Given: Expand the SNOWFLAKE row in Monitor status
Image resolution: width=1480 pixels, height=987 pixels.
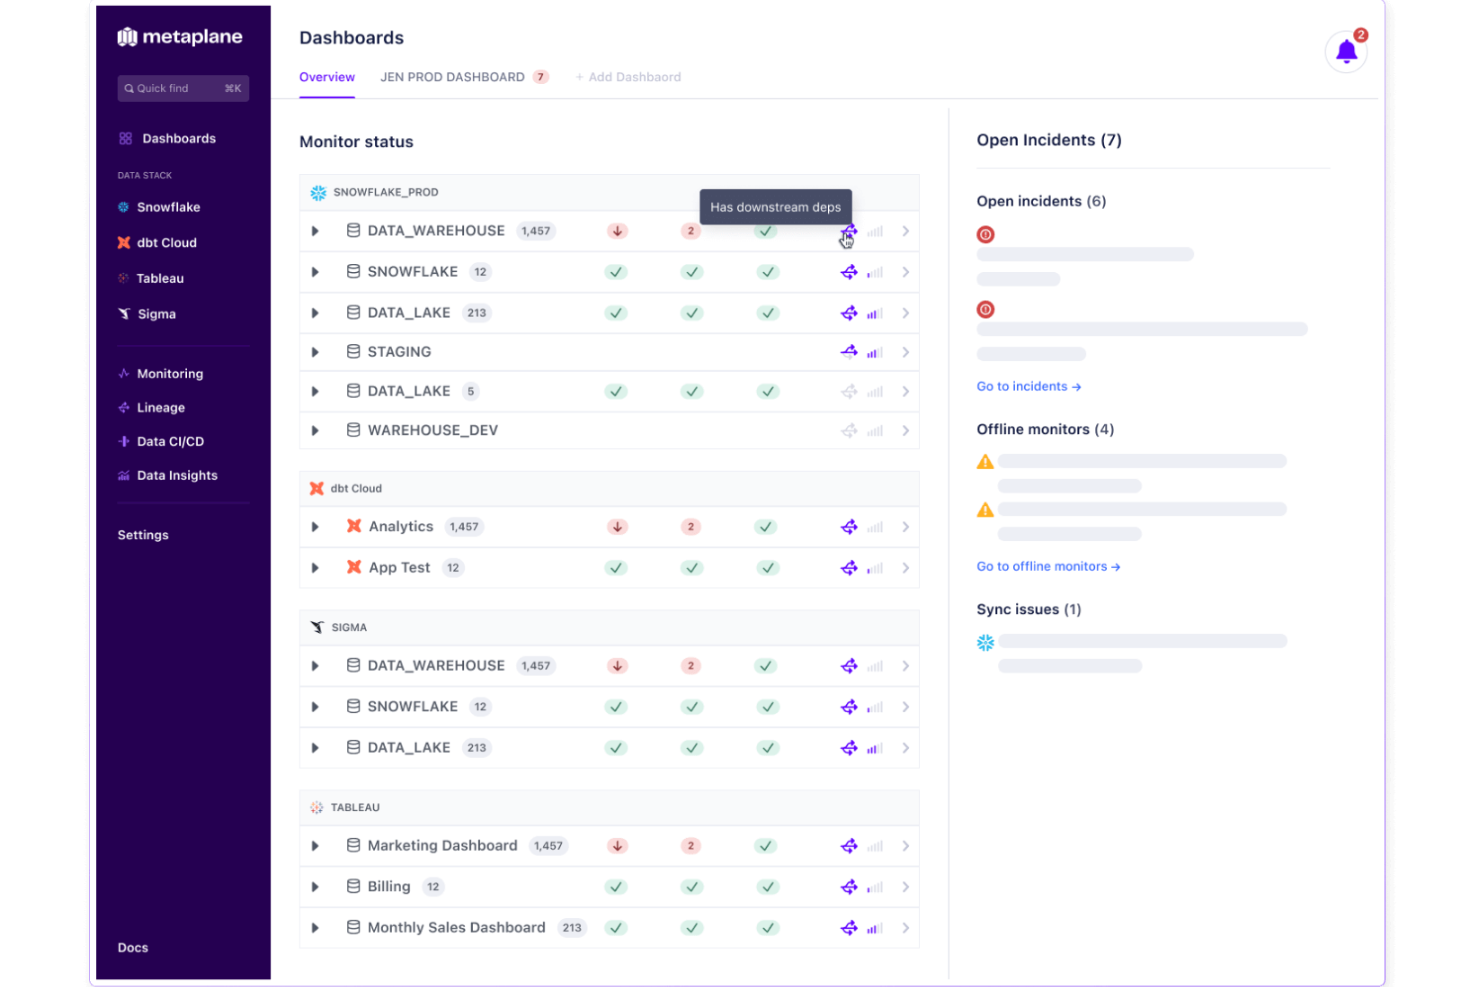Looking at the screenshot, I should 315,271.
